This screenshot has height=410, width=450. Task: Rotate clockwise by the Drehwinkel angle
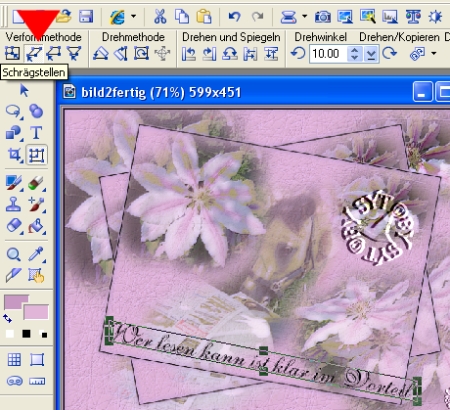pos(389,53)
